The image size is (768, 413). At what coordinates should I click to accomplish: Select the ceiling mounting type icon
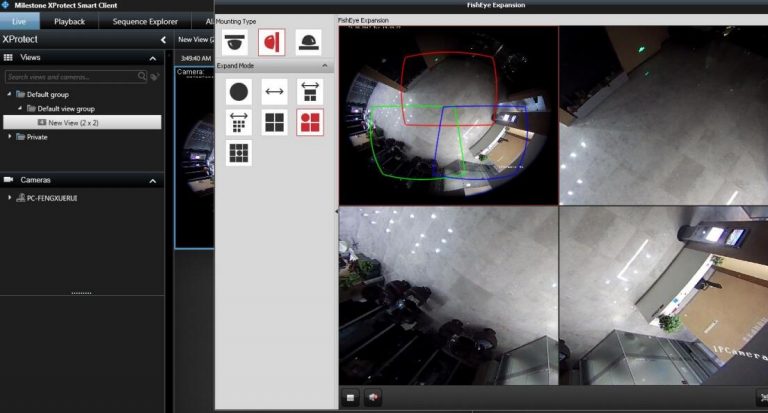pyautogui.click(x=235, y=42)
